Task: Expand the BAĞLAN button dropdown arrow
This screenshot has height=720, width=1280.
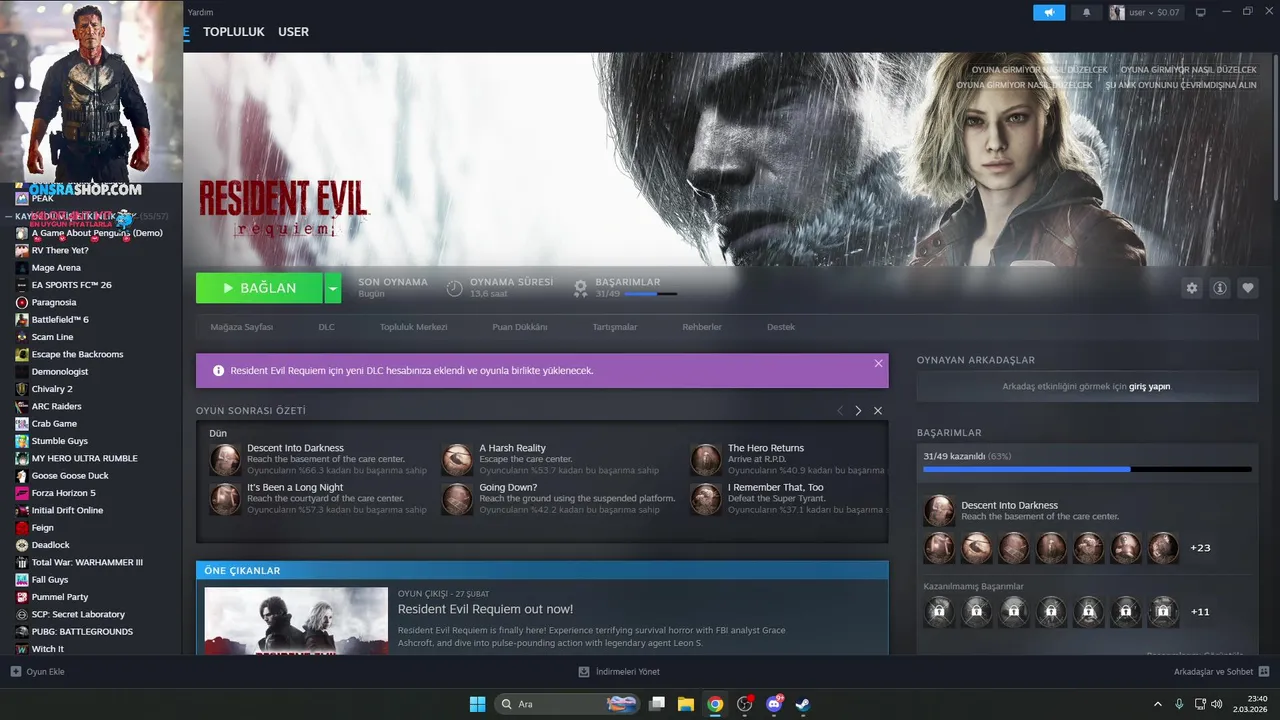Action: coord(333,288)
